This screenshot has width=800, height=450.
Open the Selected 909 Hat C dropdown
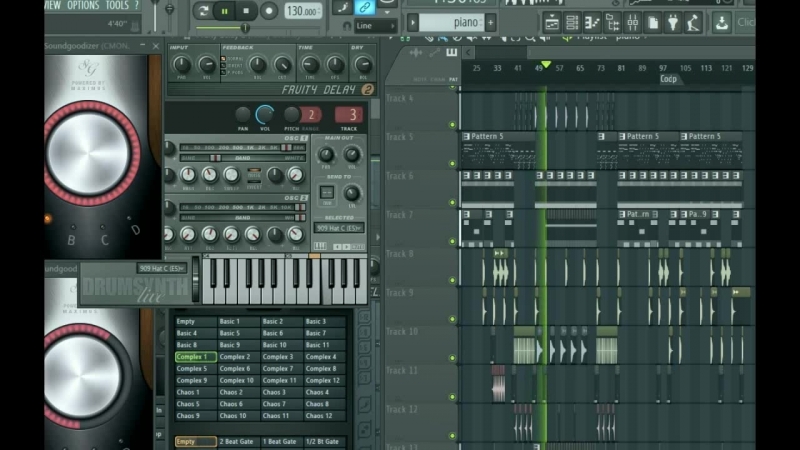click(x=339, y=228)
